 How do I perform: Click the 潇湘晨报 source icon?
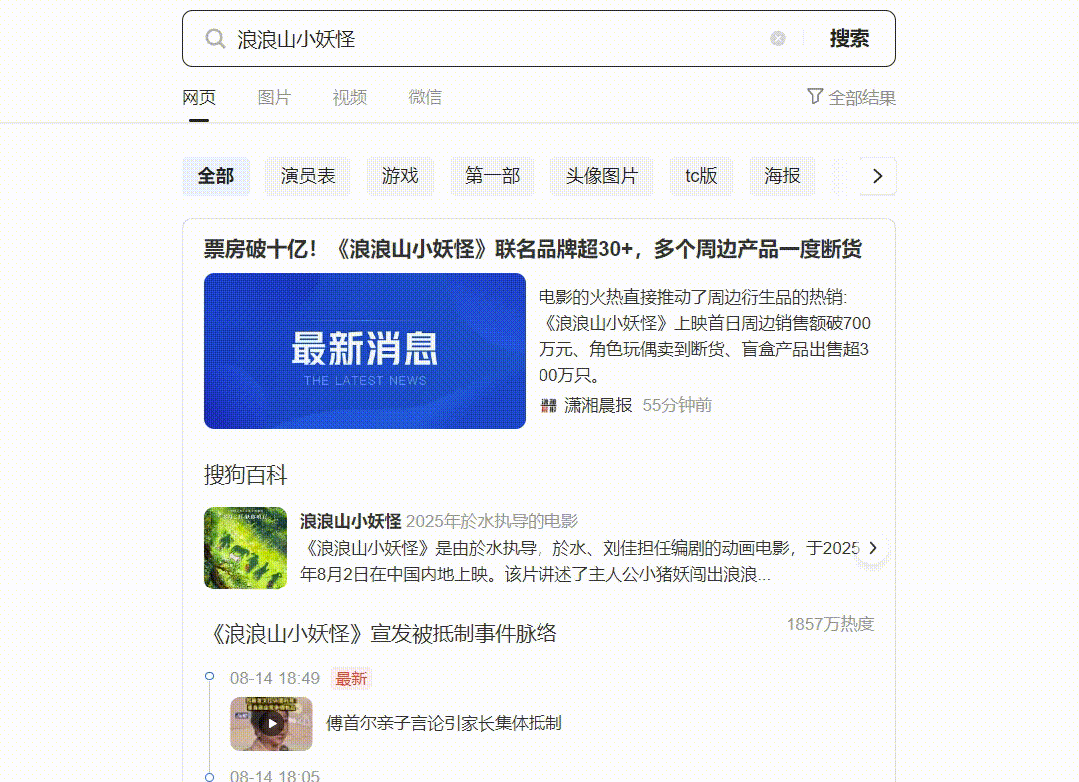click(548, 405)
